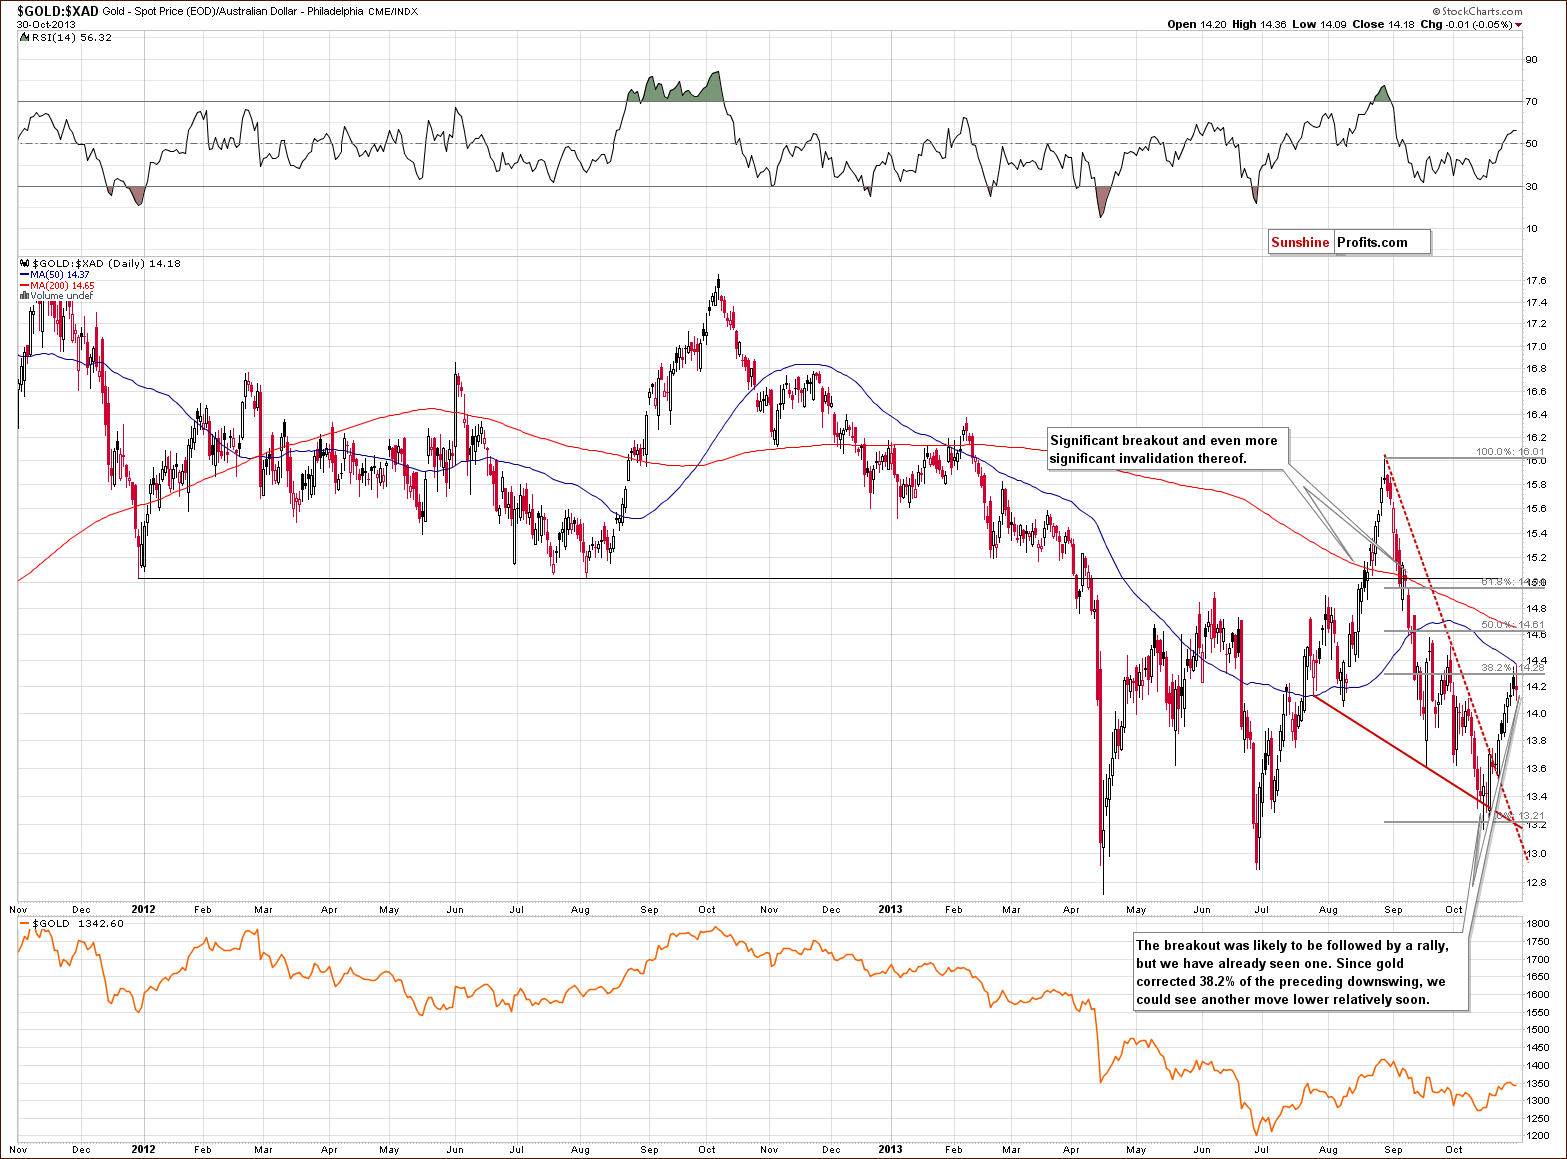Click the 12.8 price axis label
This screenshot has width=1567, height=1159.
pyautogui.click(x=1538, y=883)
